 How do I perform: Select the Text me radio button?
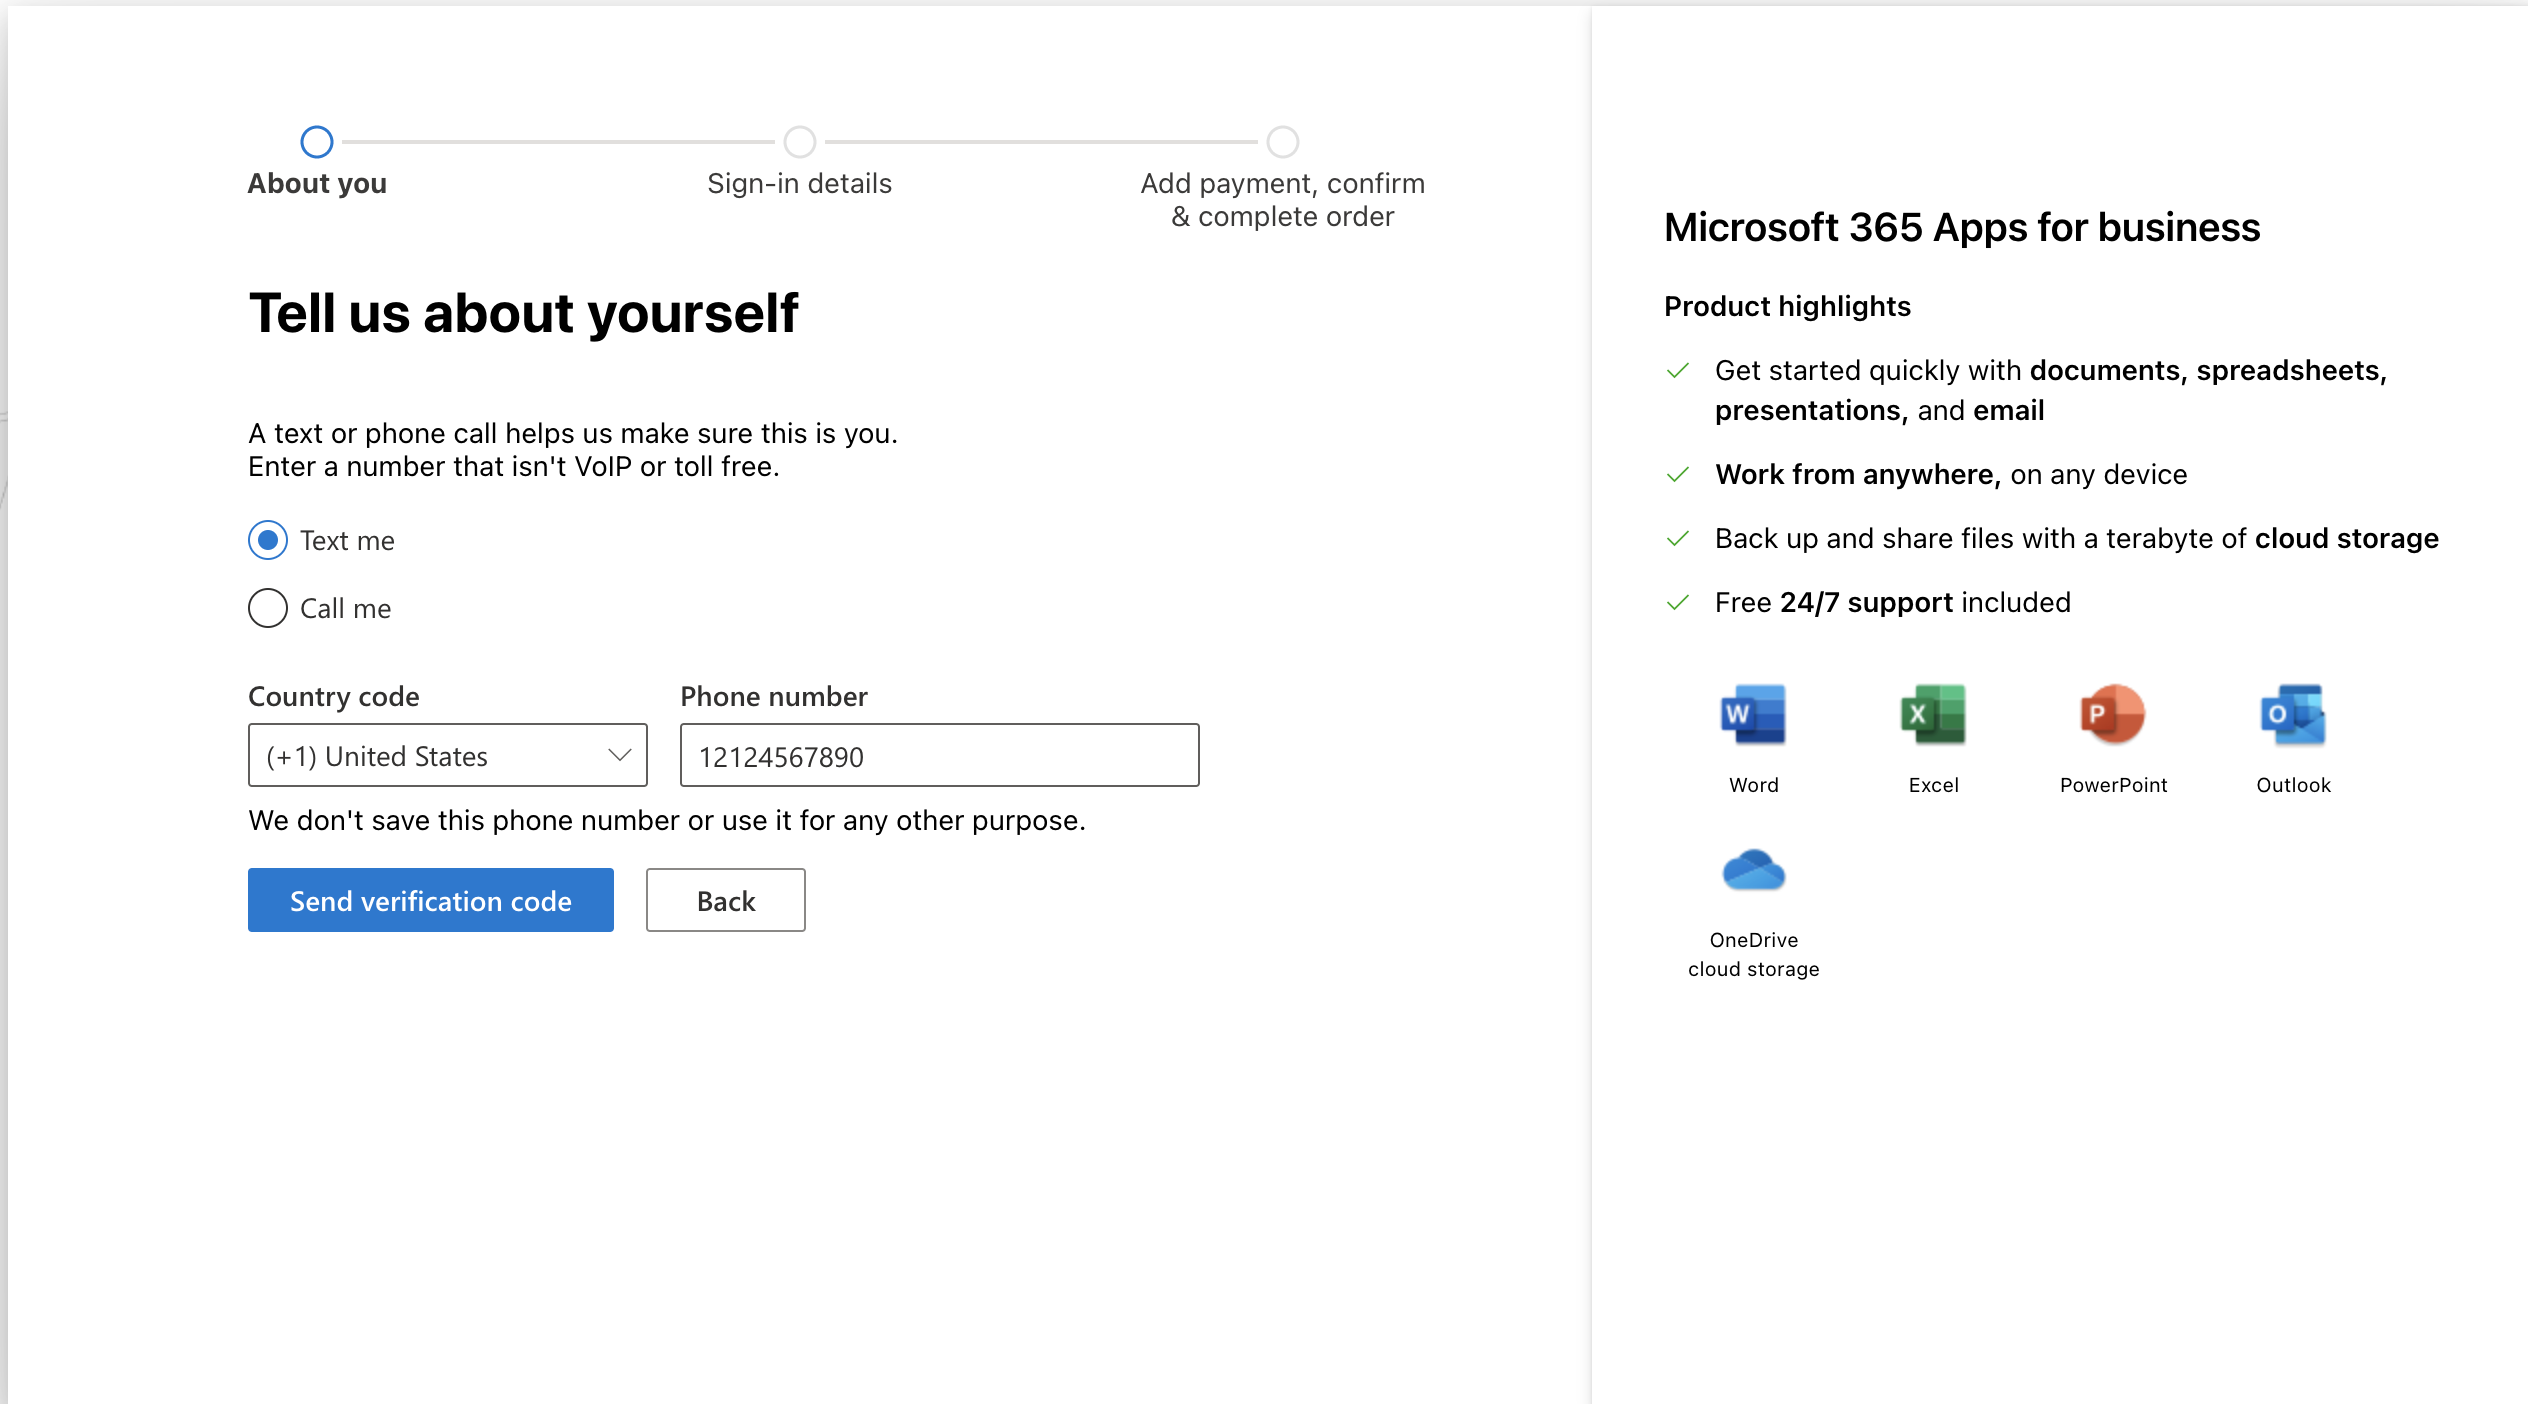[x=268, y=540]
